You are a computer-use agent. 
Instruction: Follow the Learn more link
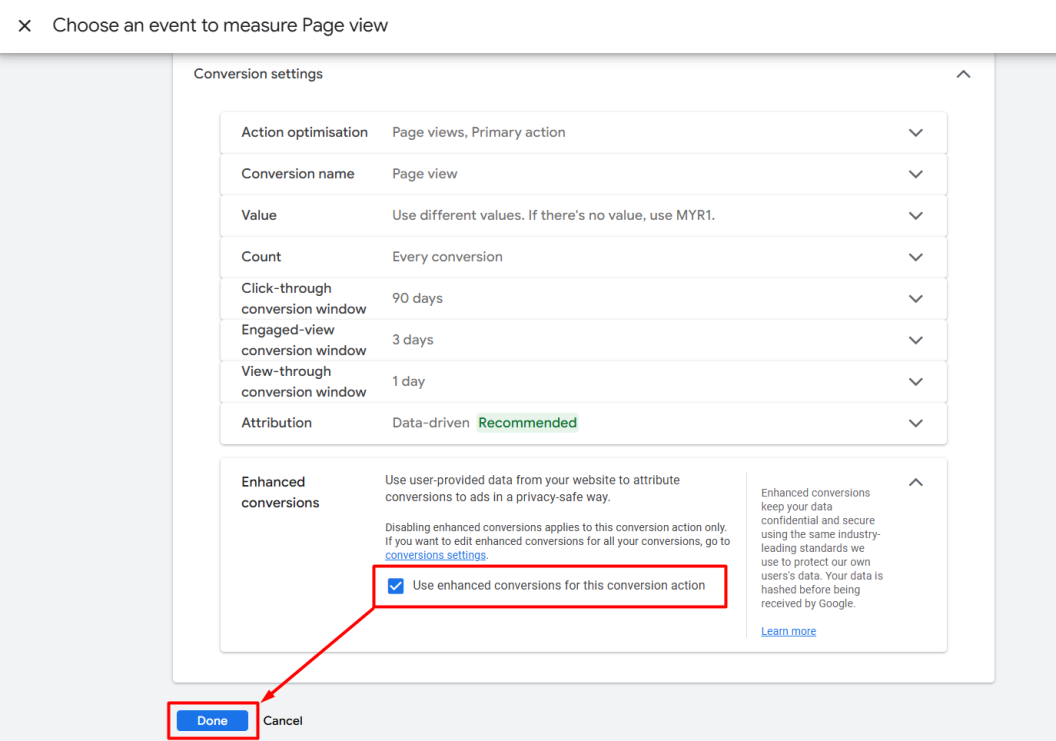click(788, 631)
